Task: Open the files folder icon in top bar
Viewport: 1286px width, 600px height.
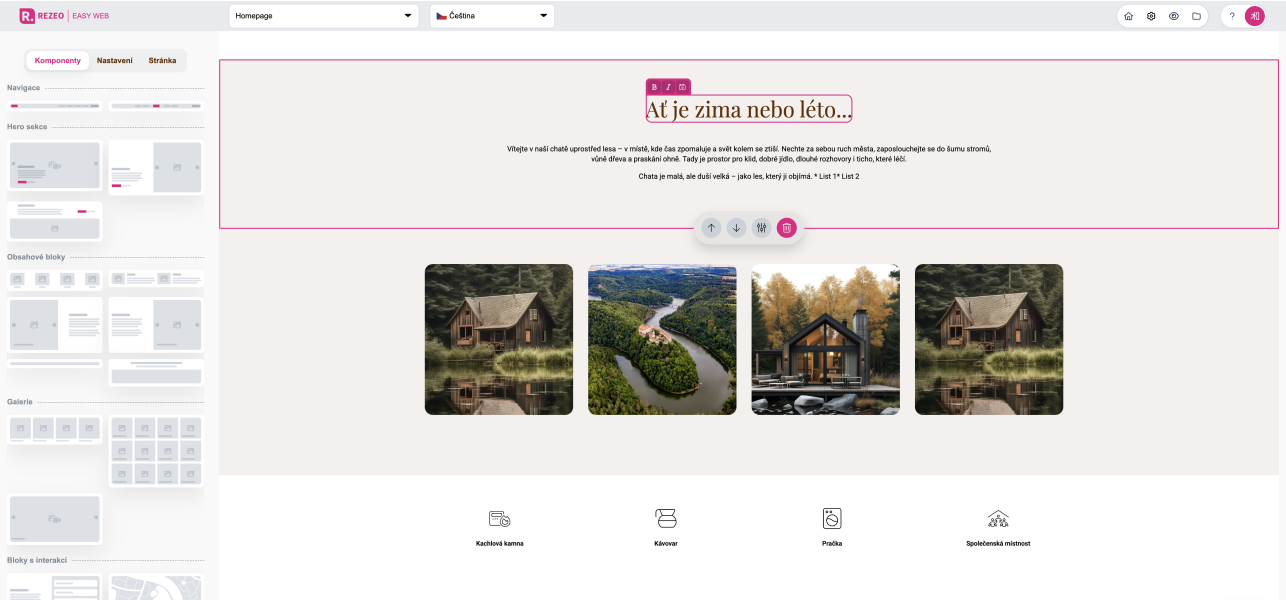Action: [x=1195, y=16]
